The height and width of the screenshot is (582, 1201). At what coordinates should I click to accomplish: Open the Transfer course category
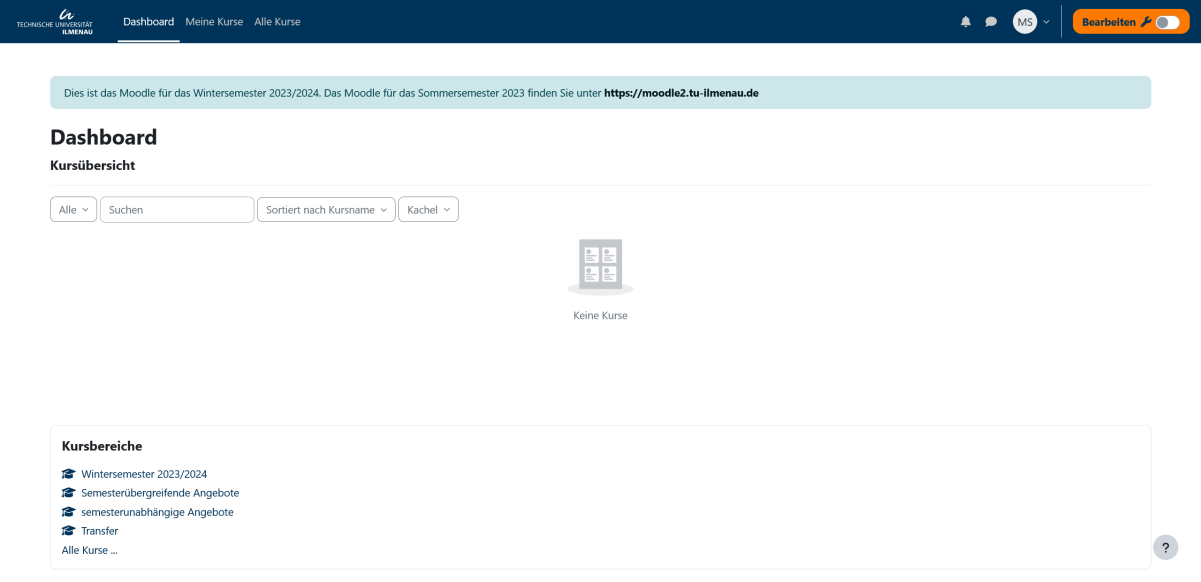point(99,531)
